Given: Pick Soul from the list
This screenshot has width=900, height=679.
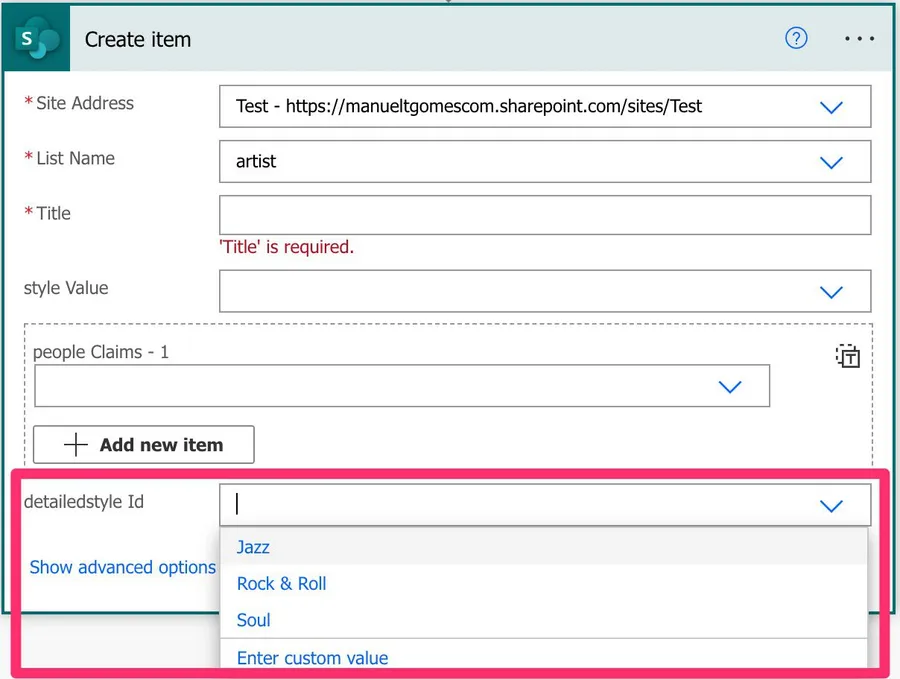Looking at the screenshot, I should (x=254, y=620).
